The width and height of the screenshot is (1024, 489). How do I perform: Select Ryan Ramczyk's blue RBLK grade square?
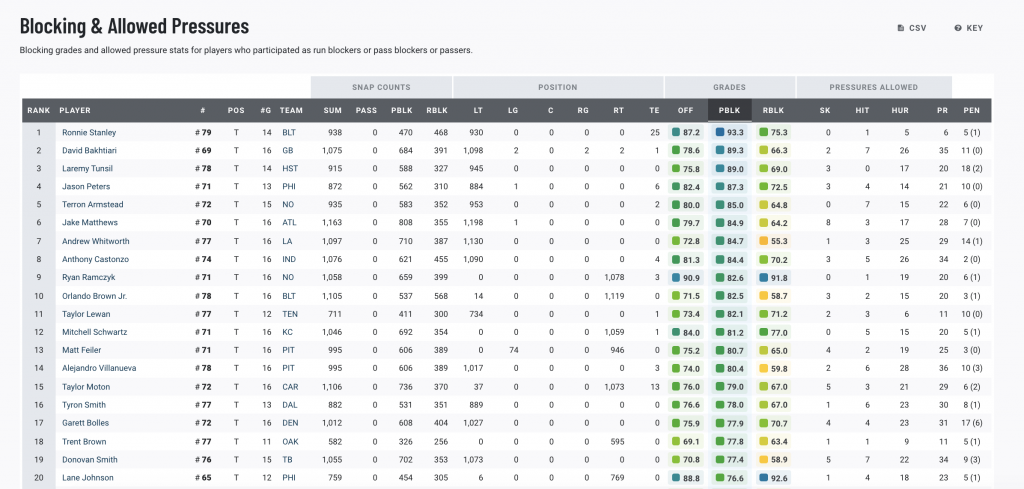(x=763, y=277)
